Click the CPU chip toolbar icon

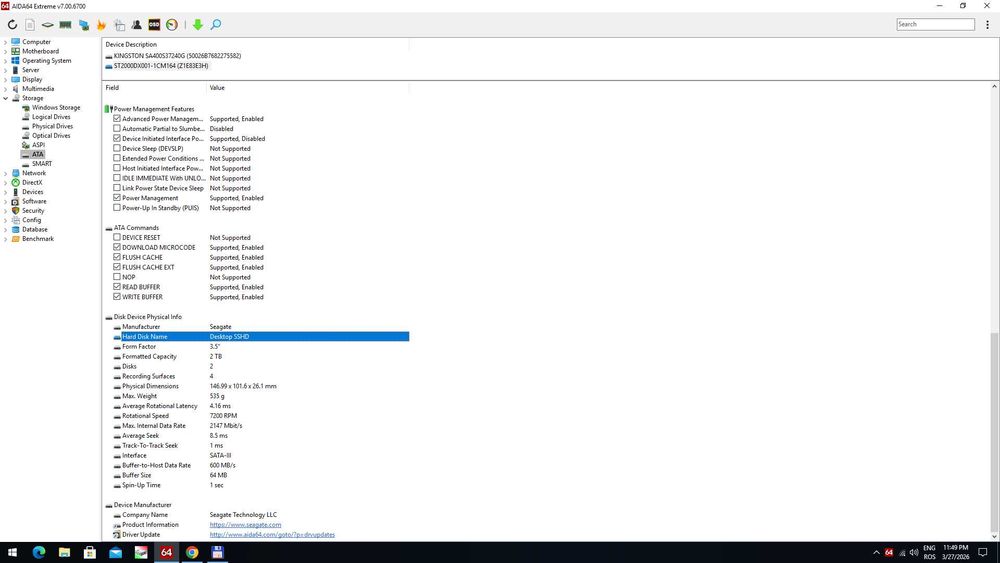(x=48, y=25)
